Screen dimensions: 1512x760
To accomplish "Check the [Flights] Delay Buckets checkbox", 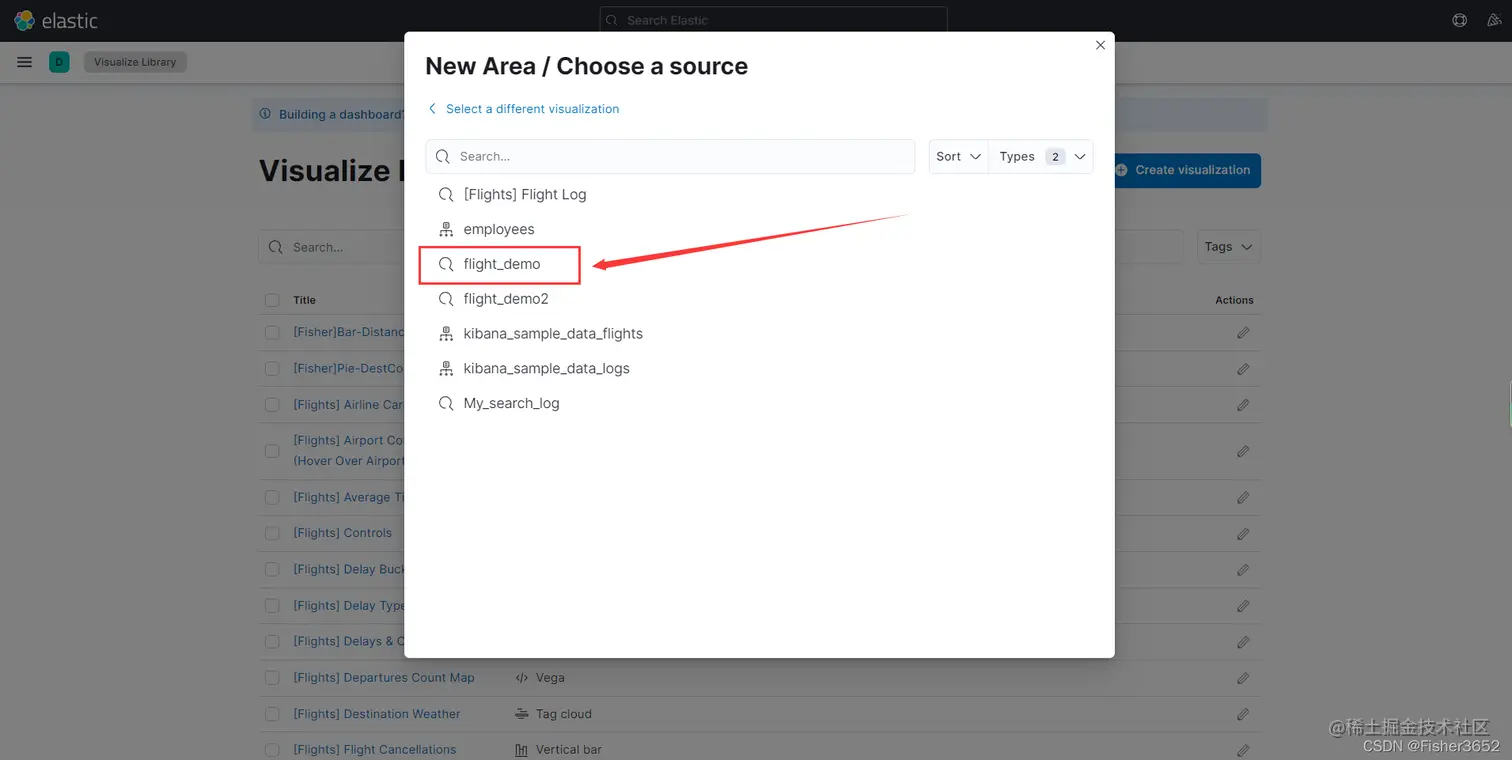I will [272, 569].
